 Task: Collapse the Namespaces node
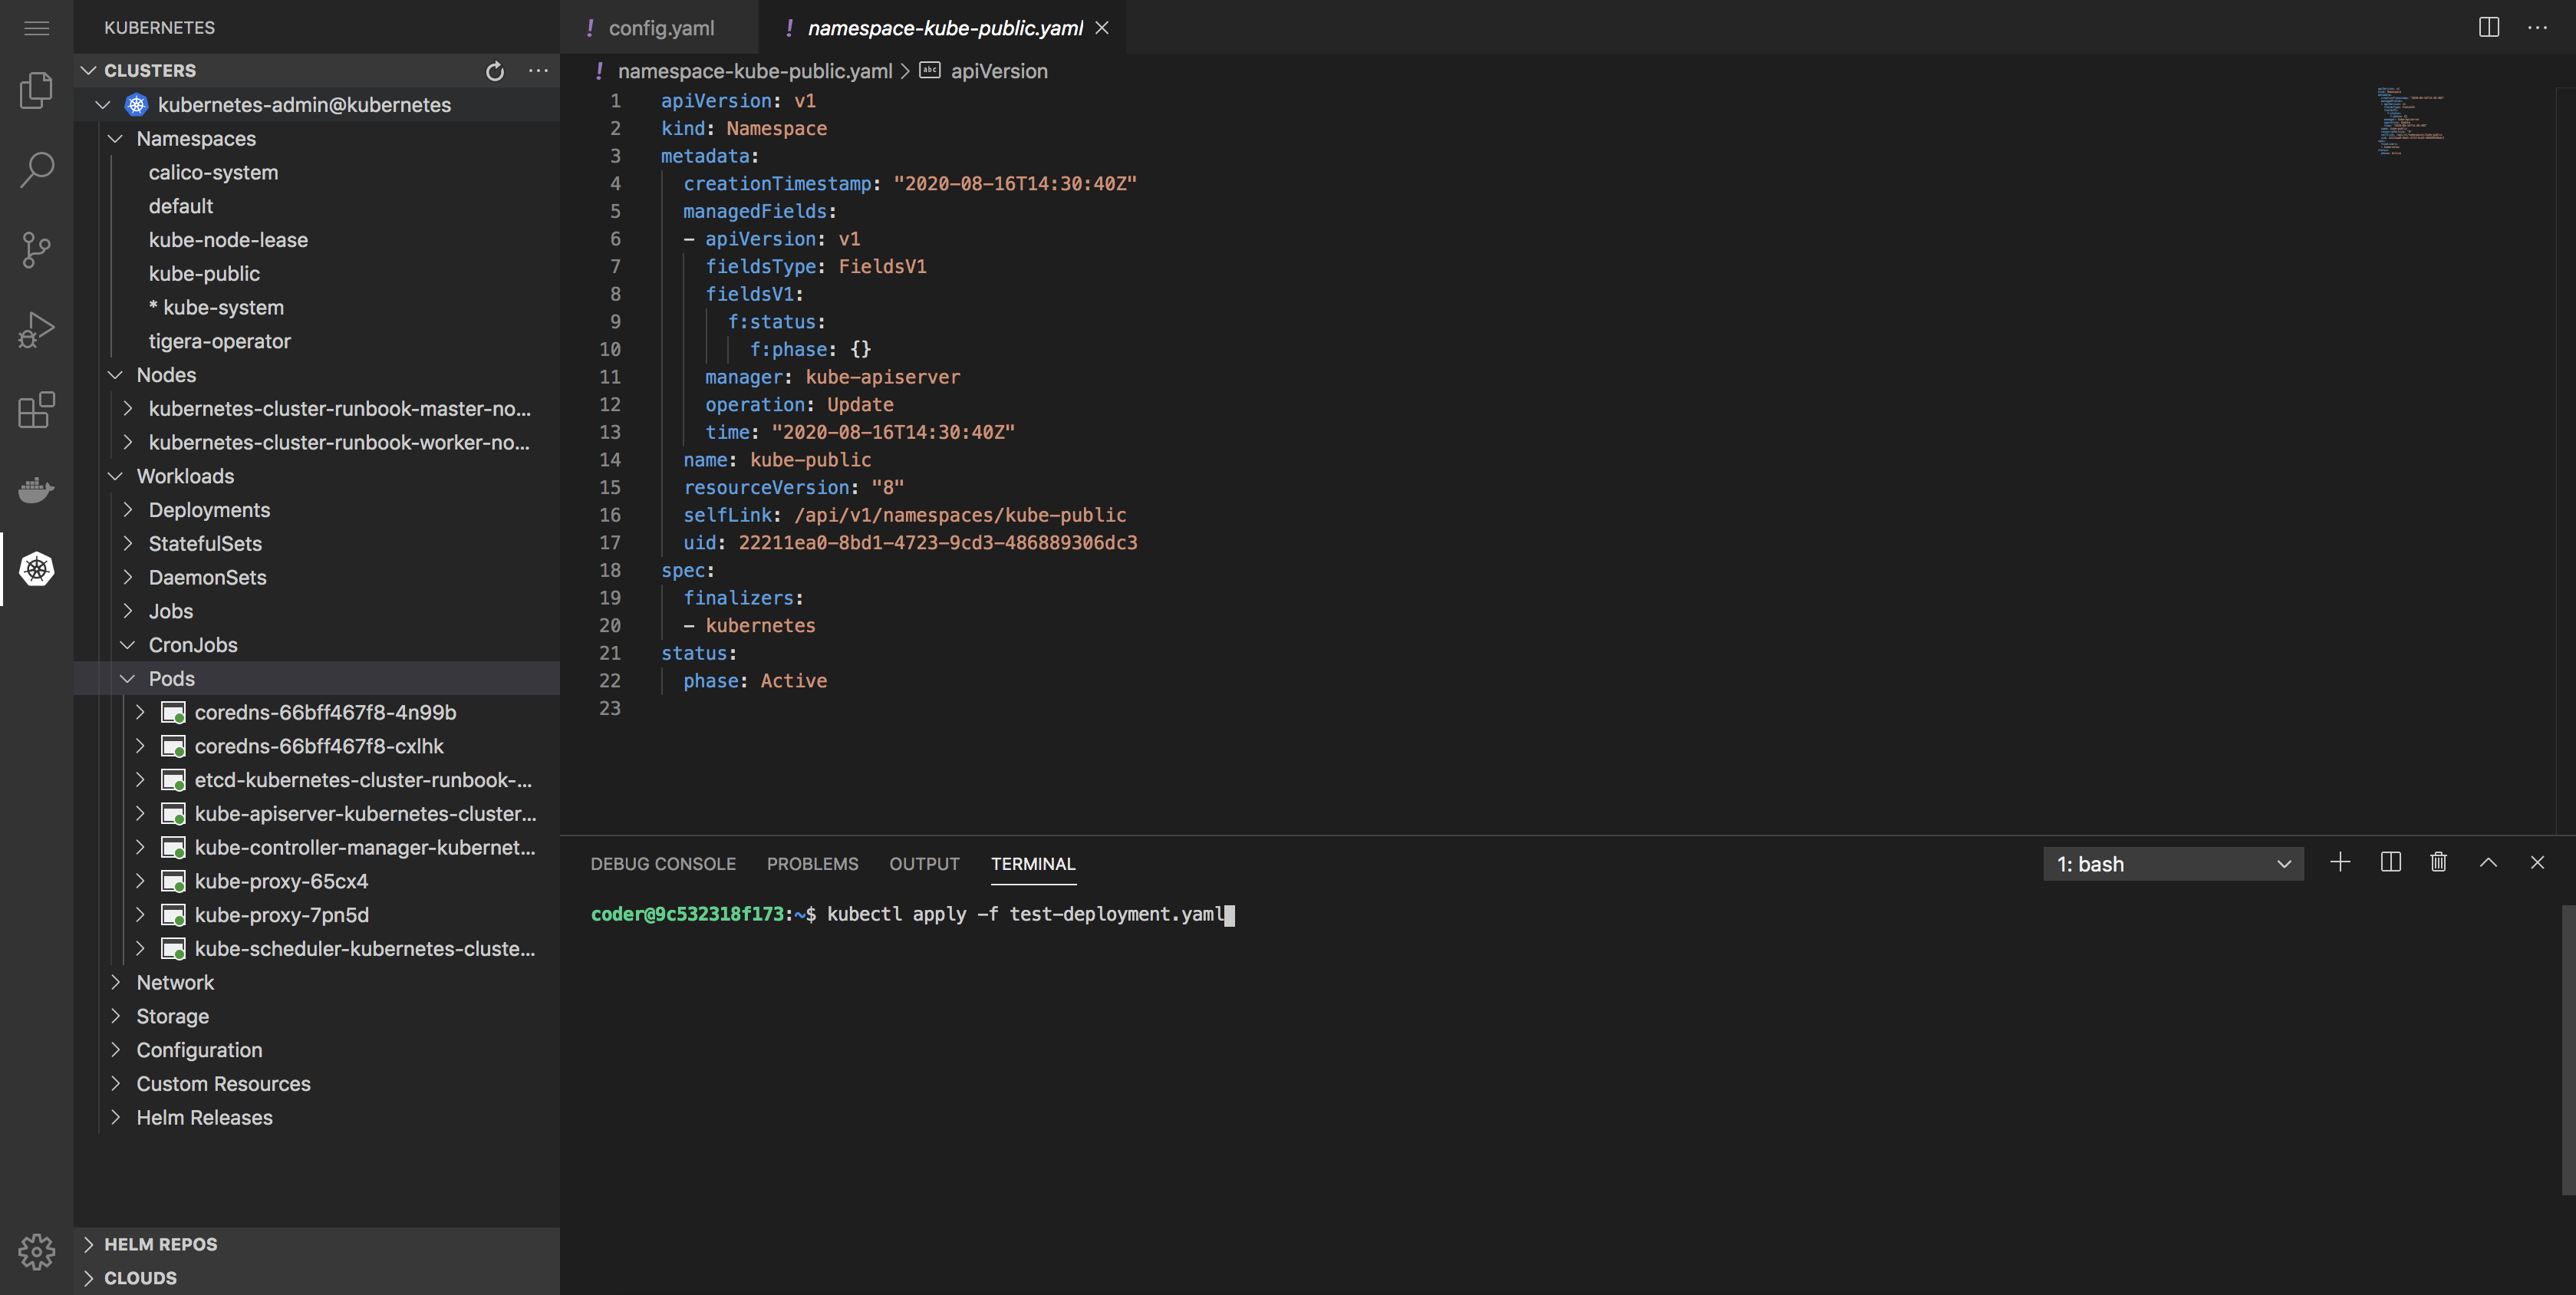(116, 139)
